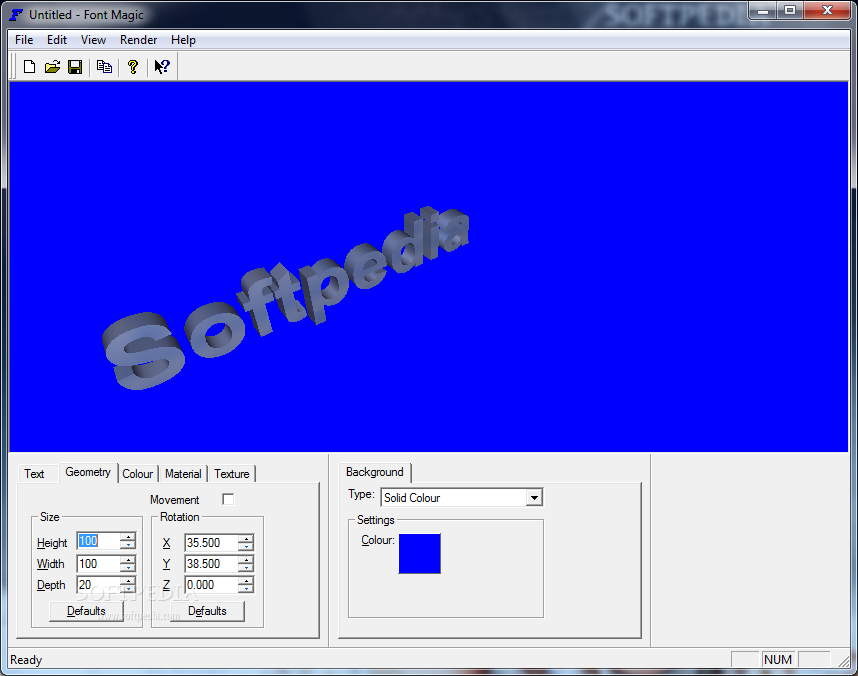The image size is (858, 676).
Task: Toggle the Movement checkbox
Action: (x=228, y=499)
